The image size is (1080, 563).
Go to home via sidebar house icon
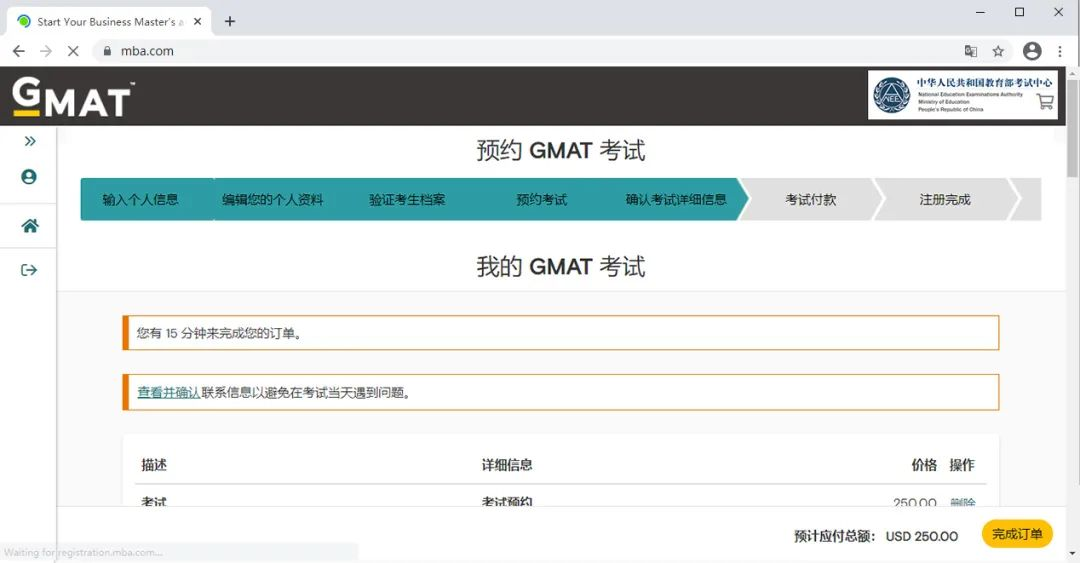tap(30, 226)
